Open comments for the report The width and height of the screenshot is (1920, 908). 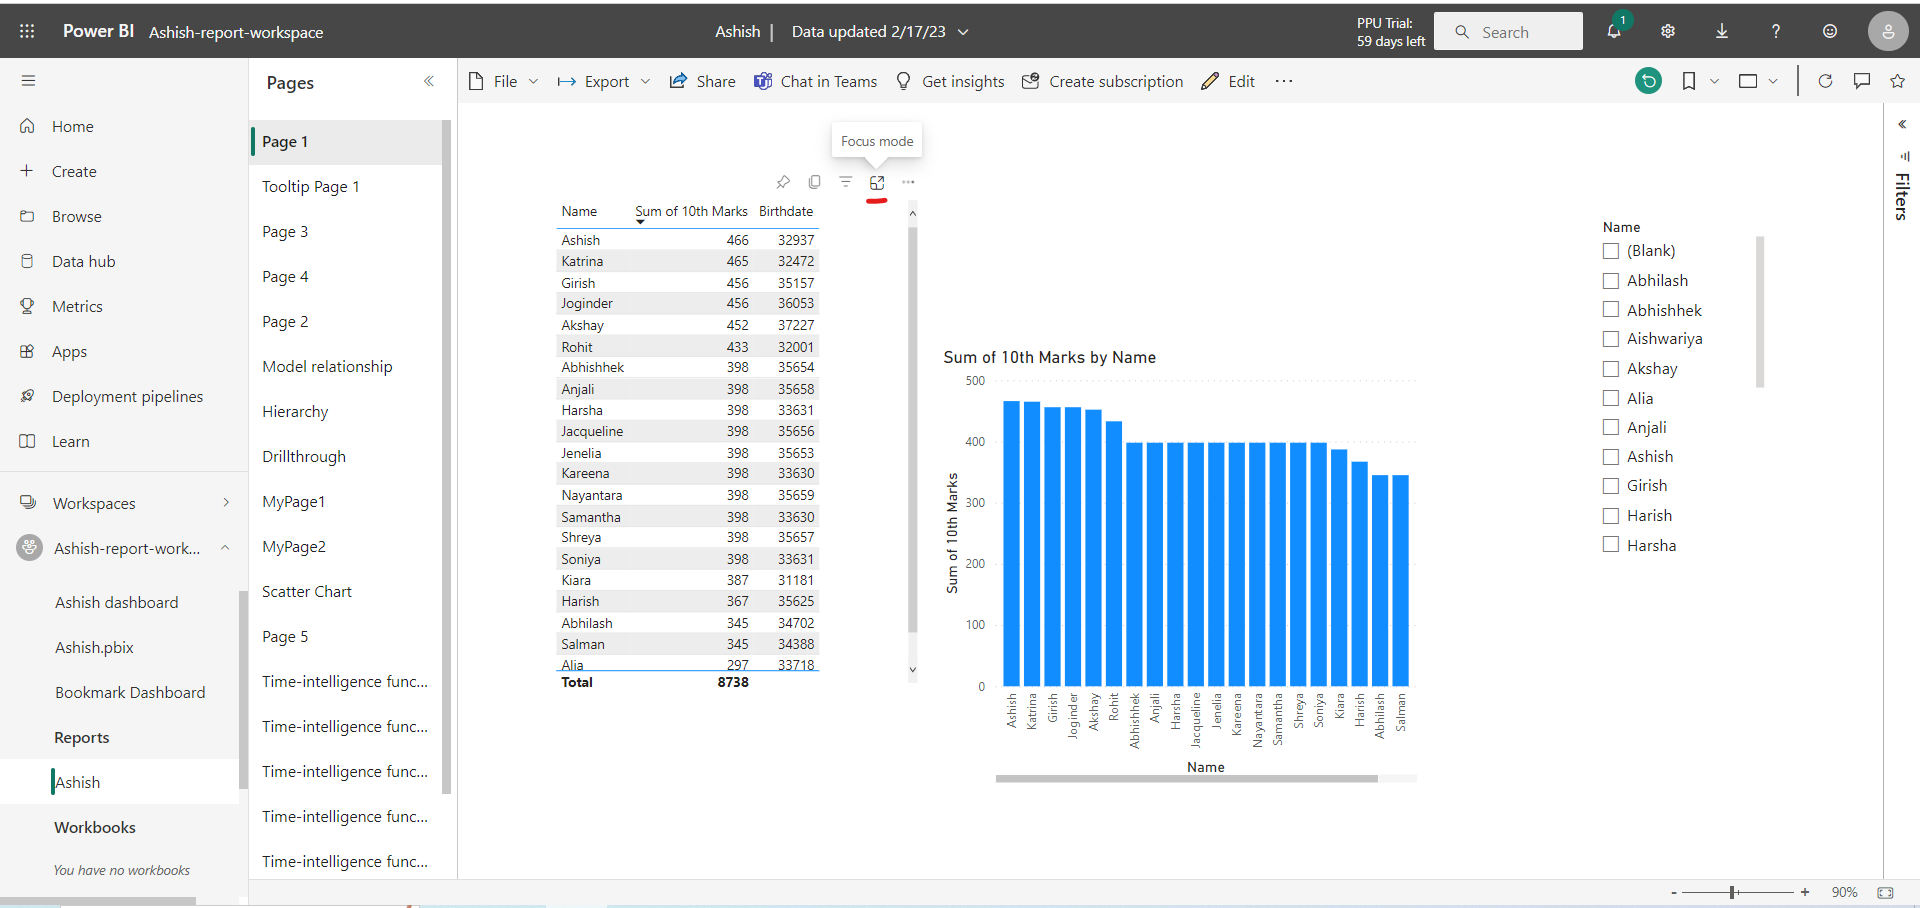1862,81
